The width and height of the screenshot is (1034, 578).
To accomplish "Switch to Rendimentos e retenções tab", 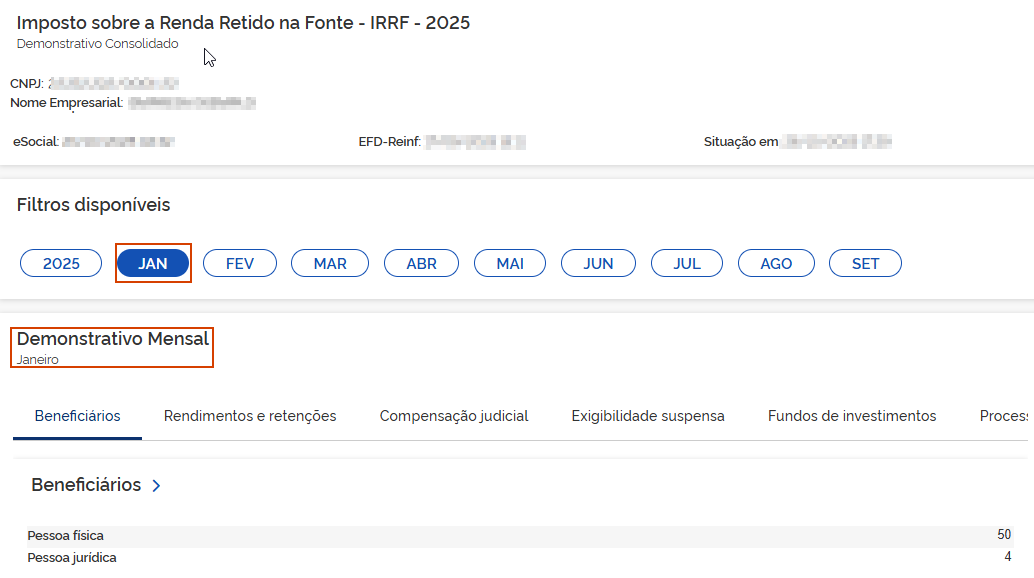I will (250, 416).
